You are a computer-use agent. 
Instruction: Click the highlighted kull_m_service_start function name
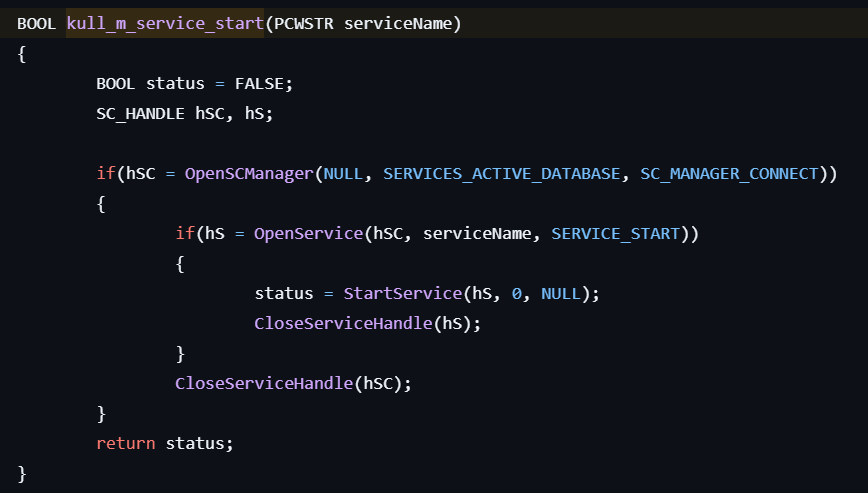(165, 24)
